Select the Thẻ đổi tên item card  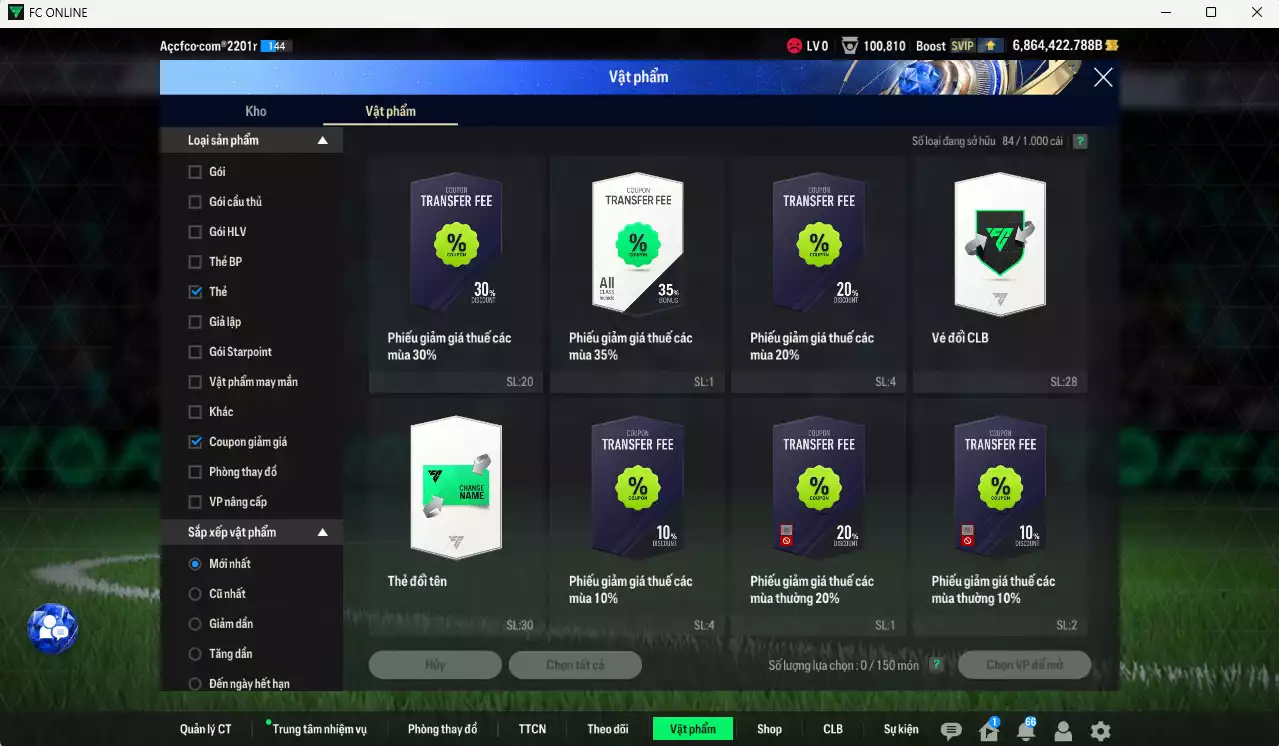(x=456, y=517)
